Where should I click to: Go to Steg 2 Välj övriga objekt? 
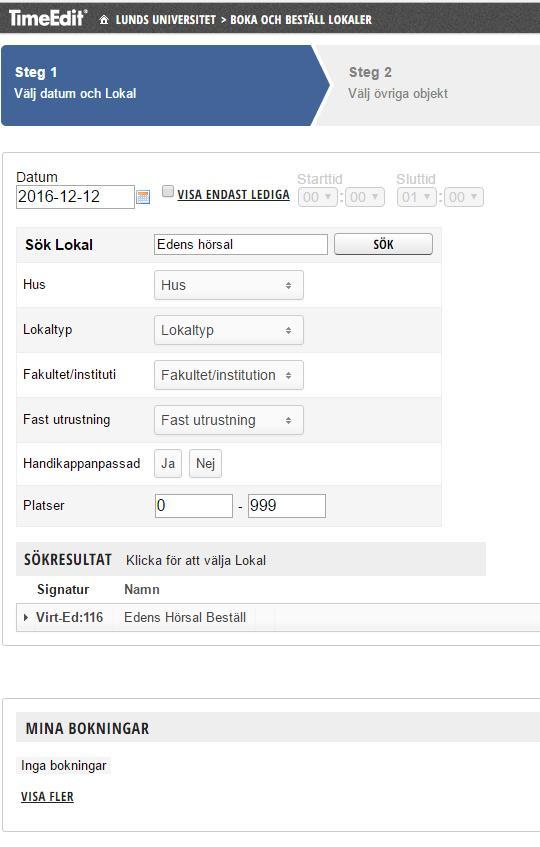(x=398, y=83)
